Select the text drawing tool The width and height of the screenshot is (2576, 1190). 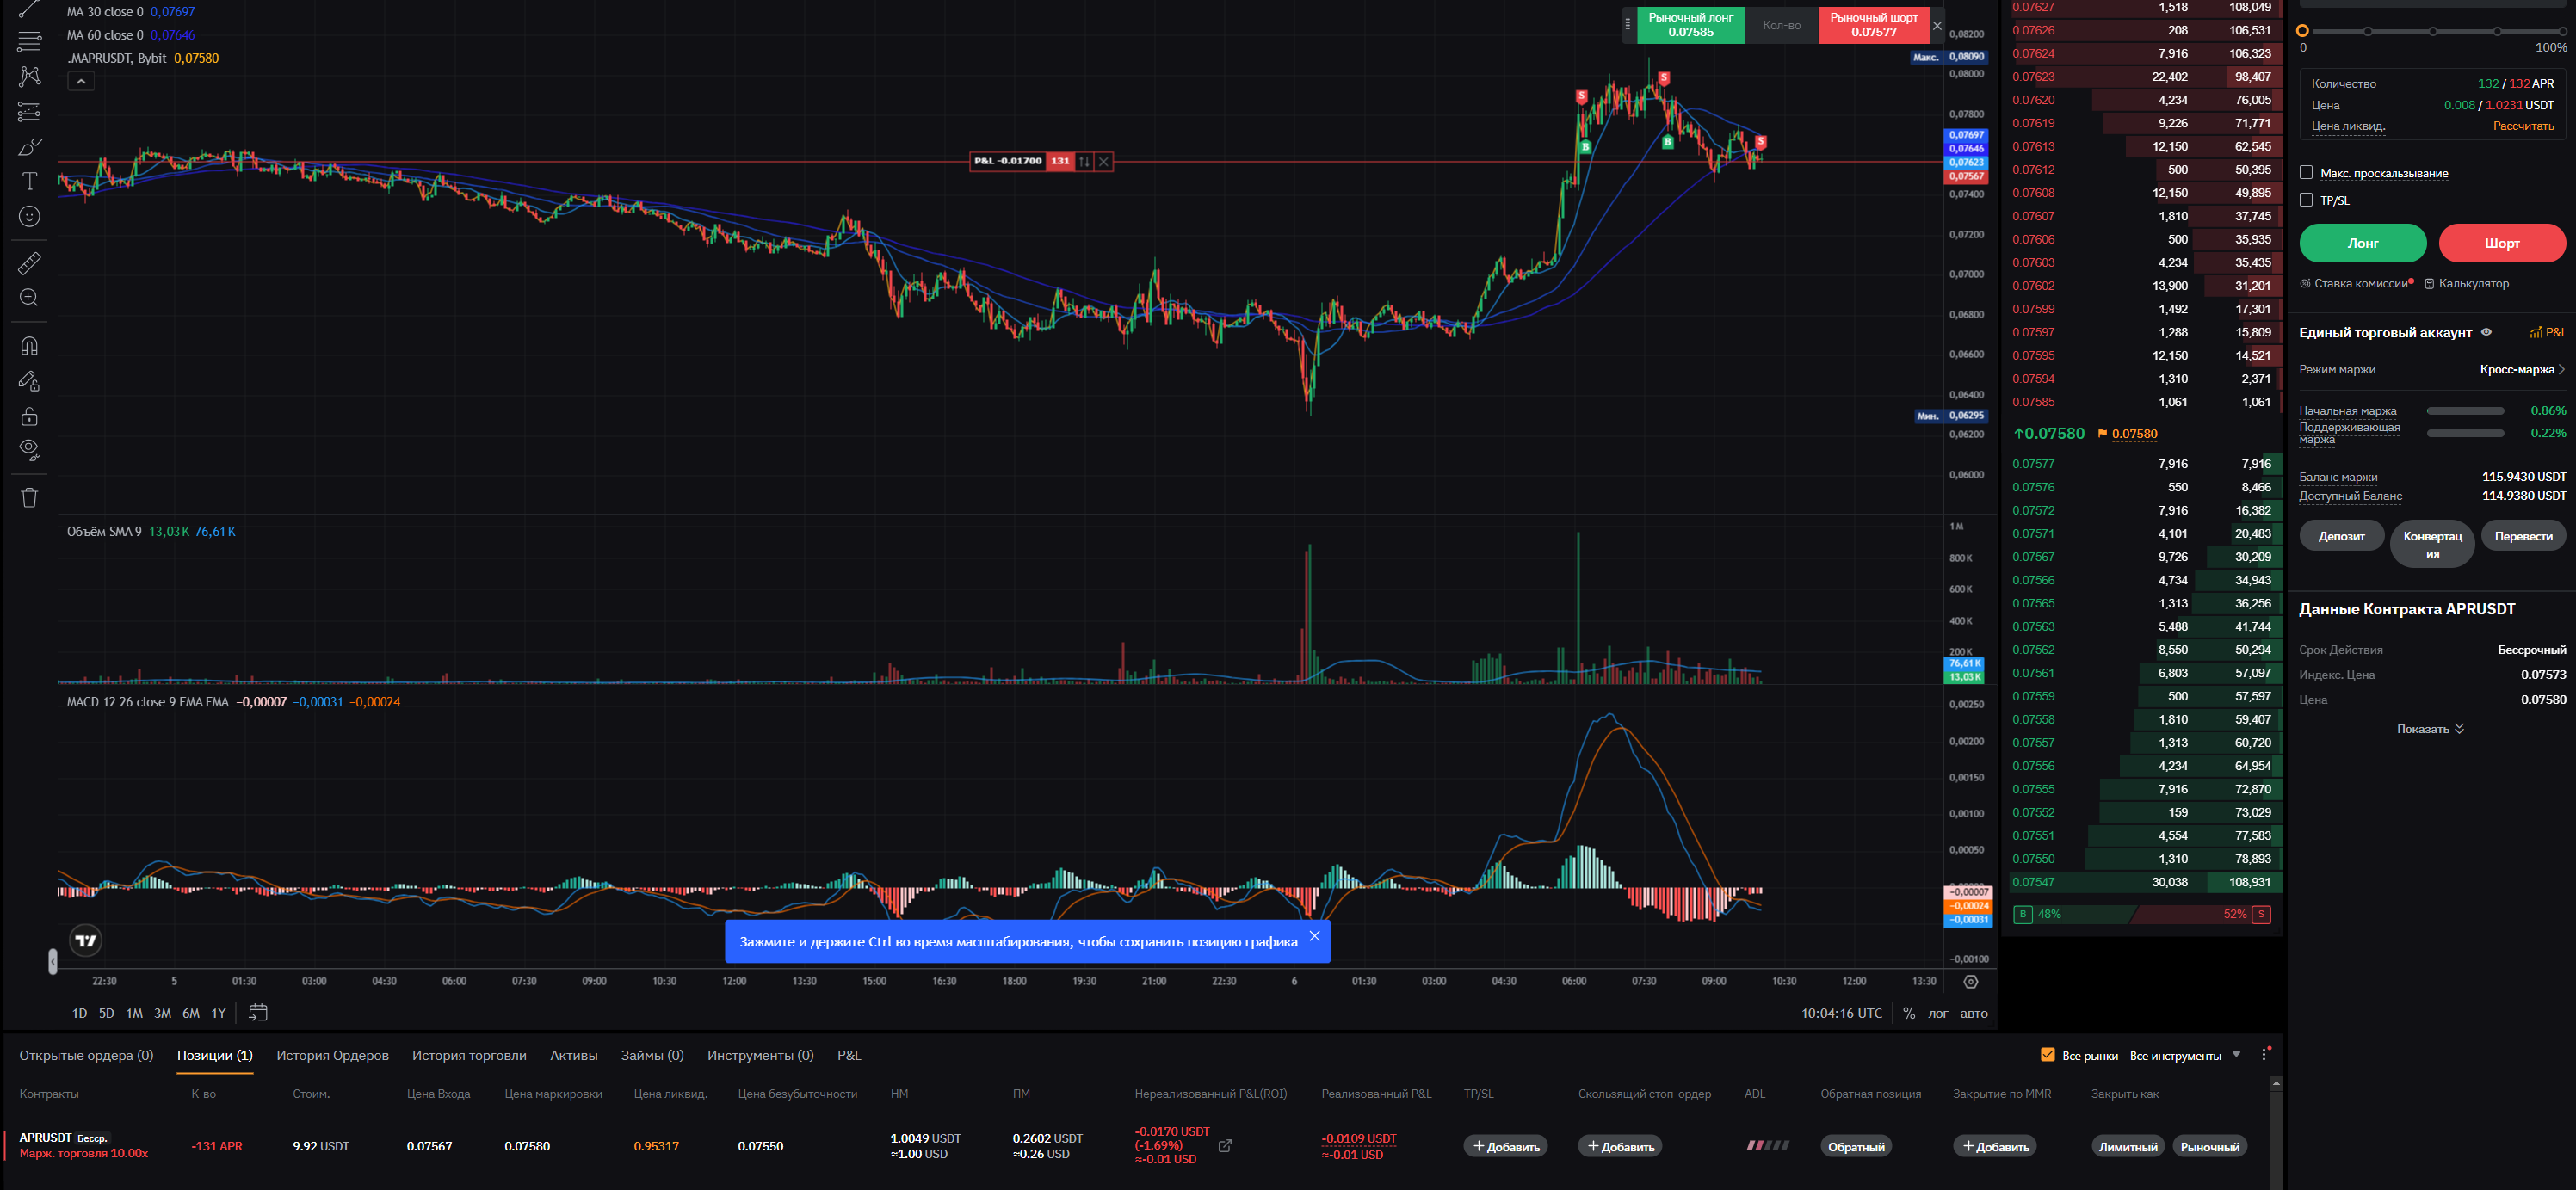click(29, 181)
